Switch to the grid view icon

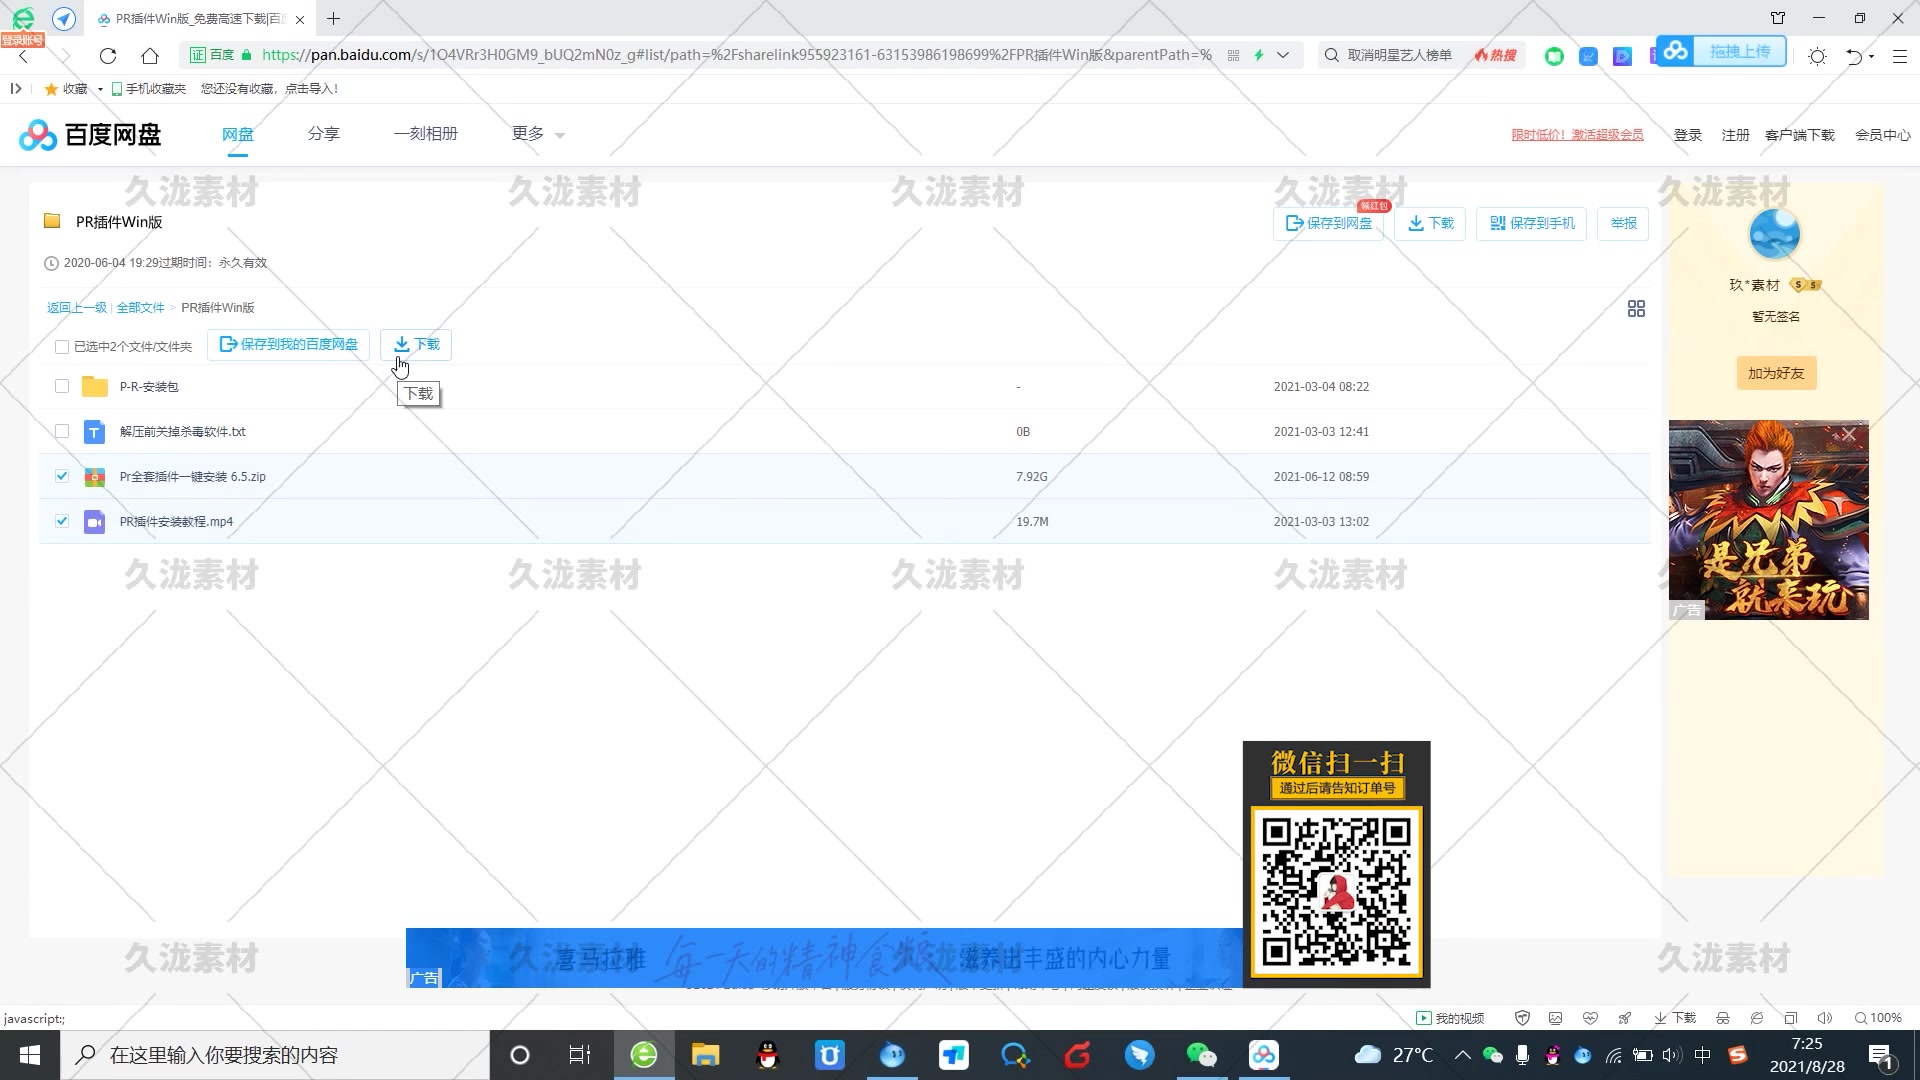pyautogui.click(x=1636, y=309)
